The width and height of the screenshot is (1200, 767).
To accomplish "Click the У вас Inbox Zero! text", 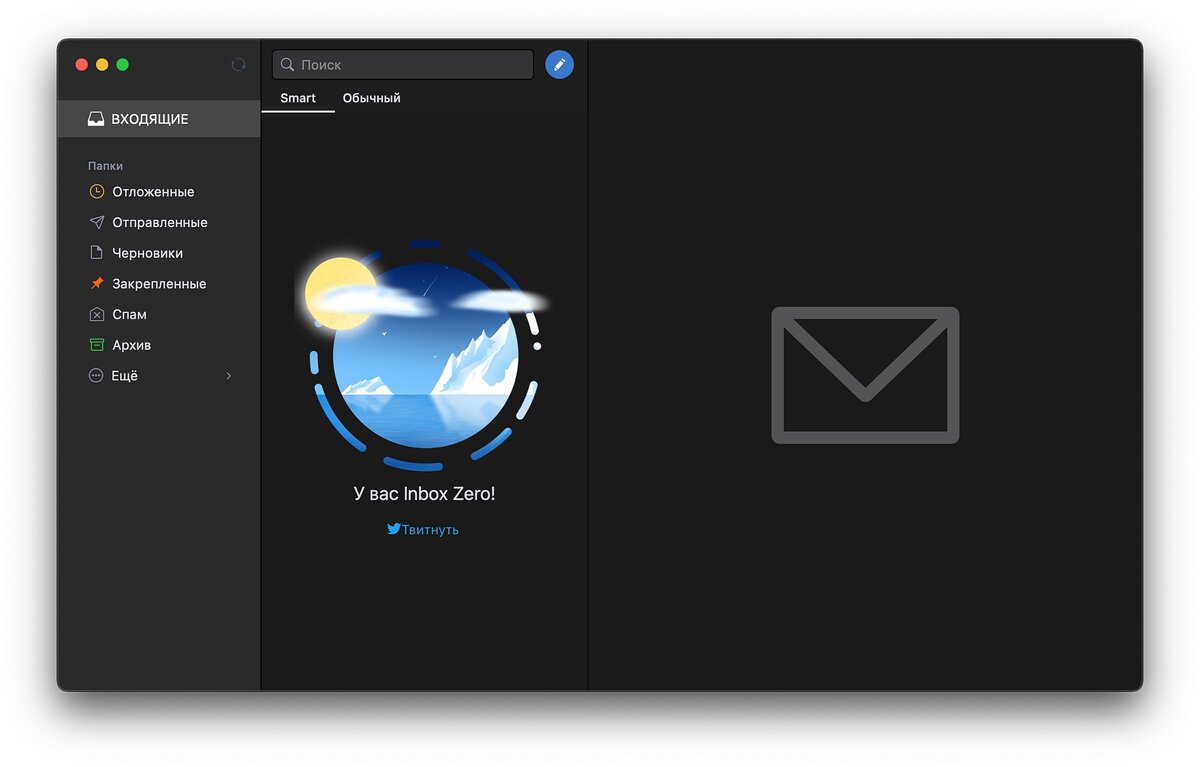I will pos(424,494).
